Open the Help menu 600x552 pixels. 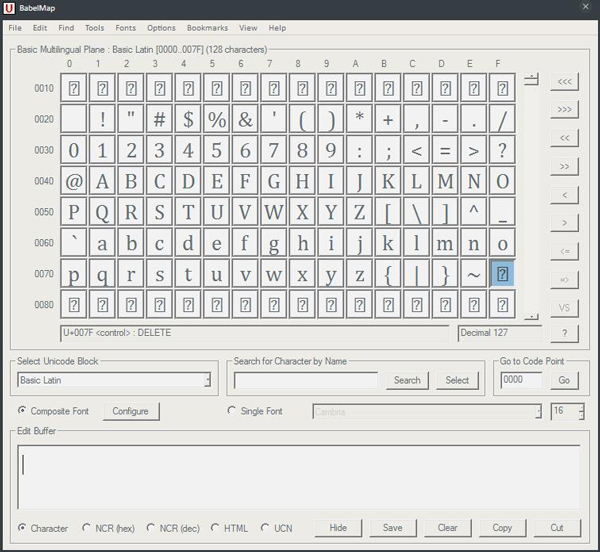[277, 28]
